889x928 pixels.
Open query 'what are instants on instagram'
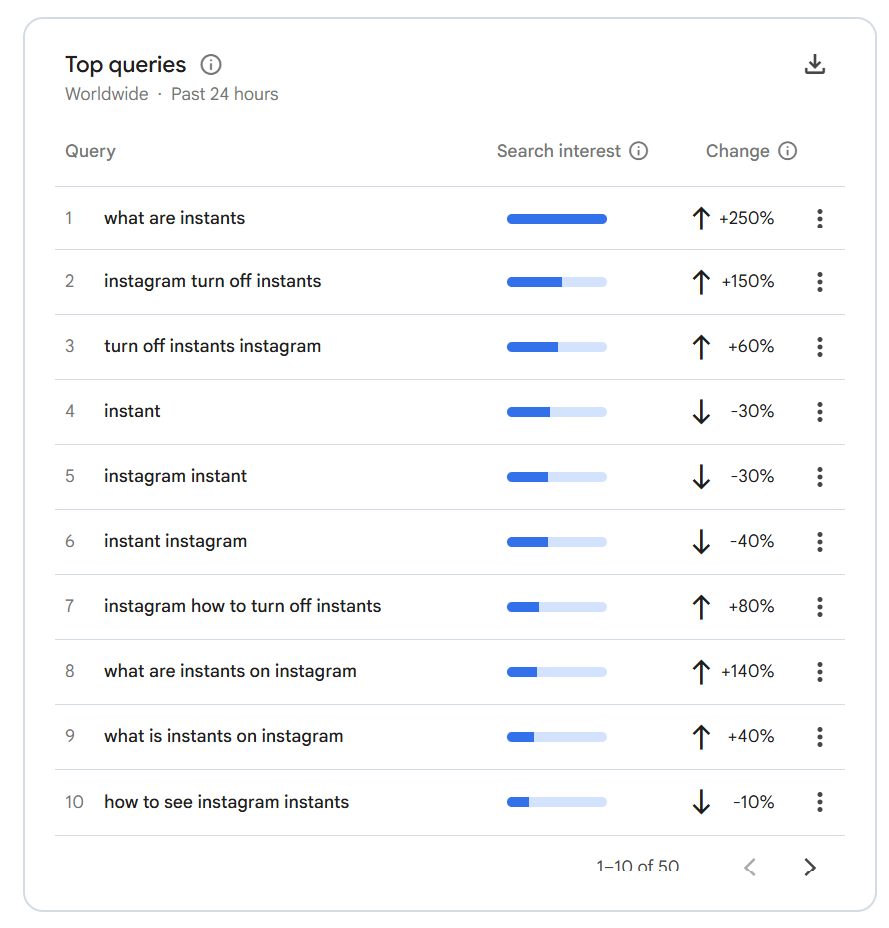230,671
